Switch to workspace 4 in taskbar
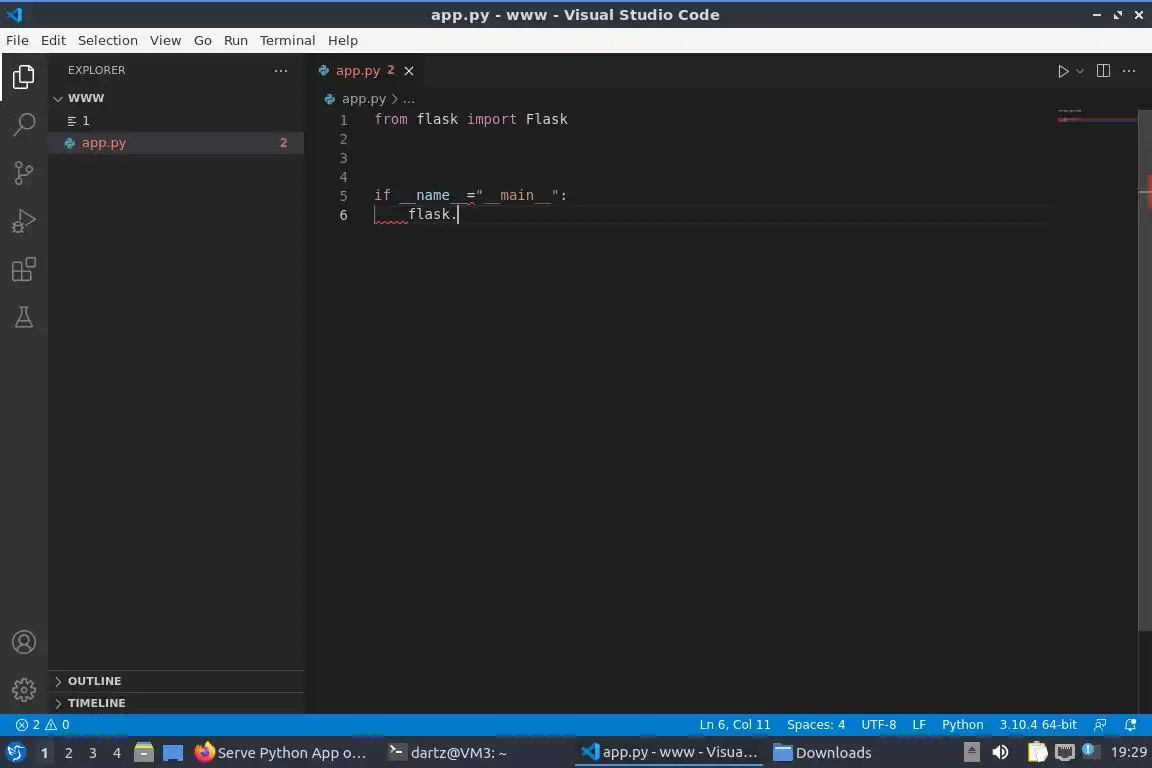This screenshot has height=768, width=1152. pos(117,753)
